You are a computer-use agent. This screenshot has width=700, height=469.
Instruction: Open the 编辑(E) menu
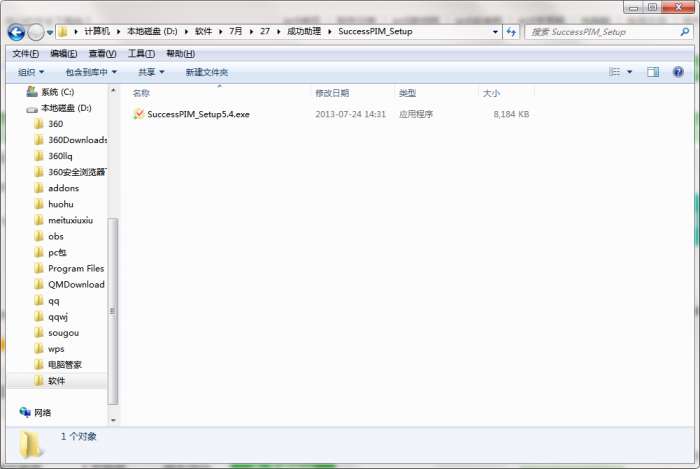[64, 54]
